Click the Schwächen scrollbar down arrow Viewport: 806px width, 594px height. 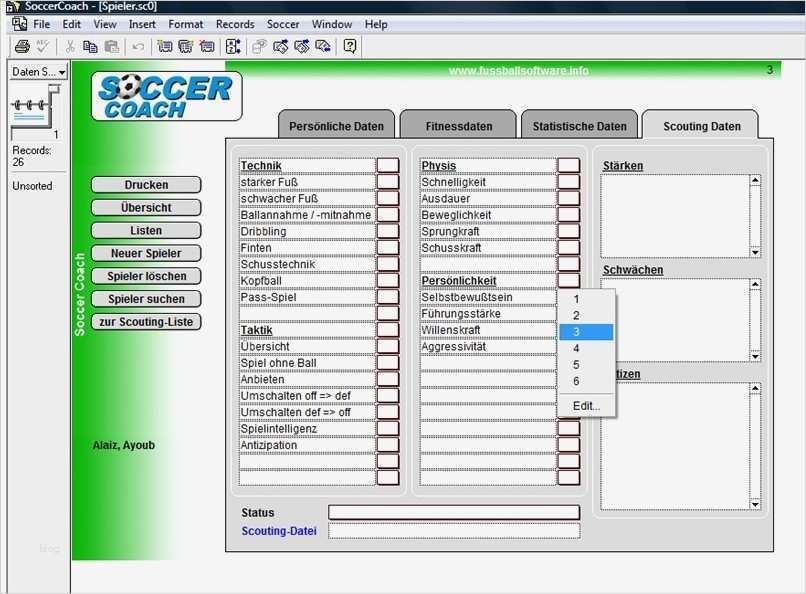coord(755,356)
